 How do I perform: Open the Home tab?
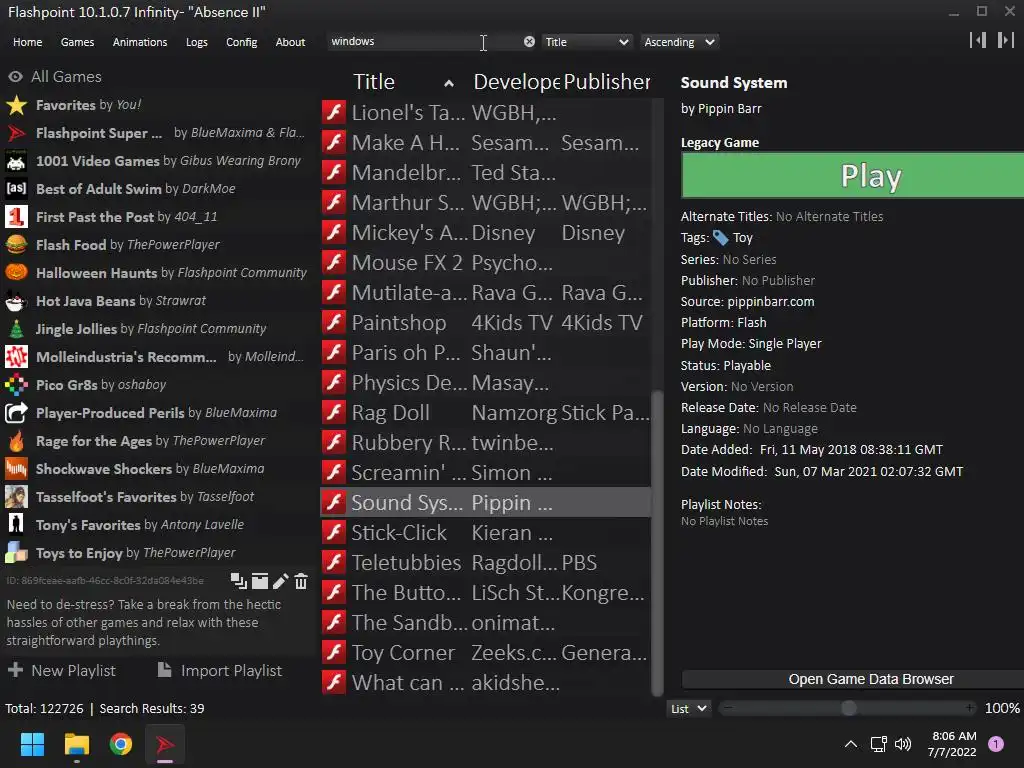(27, 42)
